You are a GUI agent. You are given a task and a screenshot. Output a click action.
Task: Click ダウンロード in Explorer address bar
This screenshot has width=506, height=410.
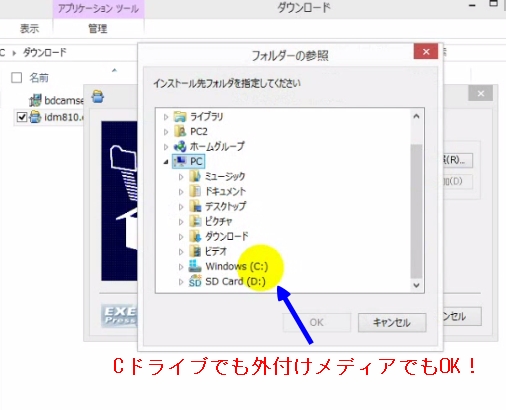click(45, 52)
